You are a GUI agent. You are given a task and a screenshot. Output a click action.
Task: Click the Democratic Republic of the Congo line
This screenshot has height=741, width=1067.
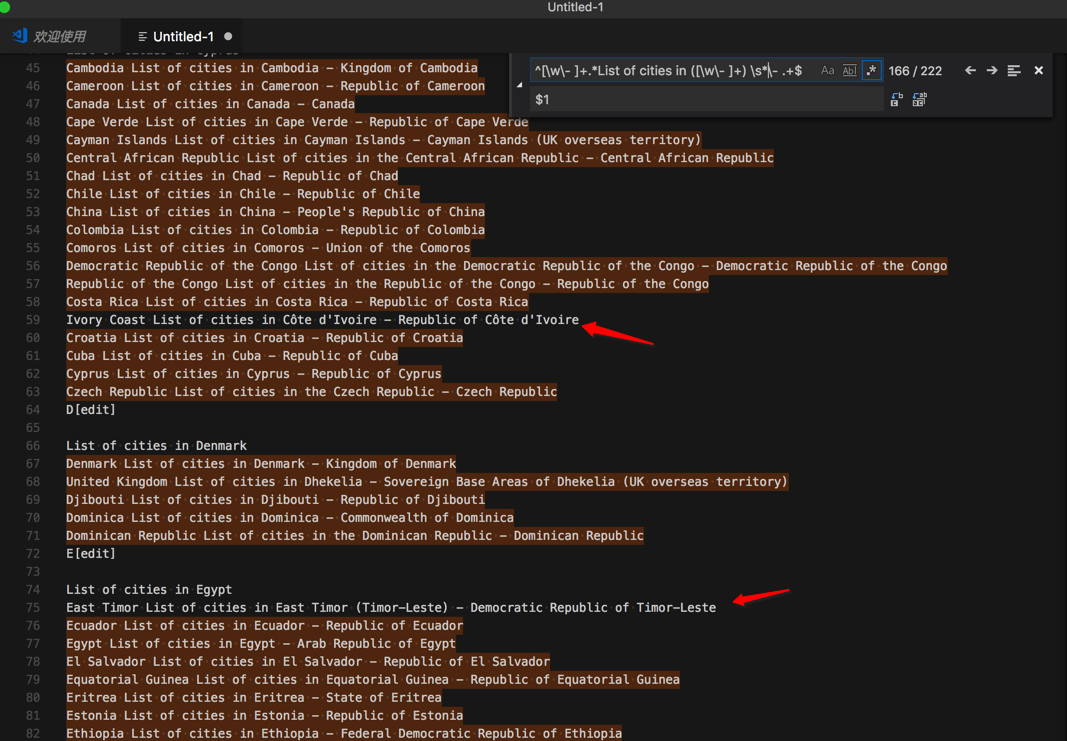(x=507, y=266)
